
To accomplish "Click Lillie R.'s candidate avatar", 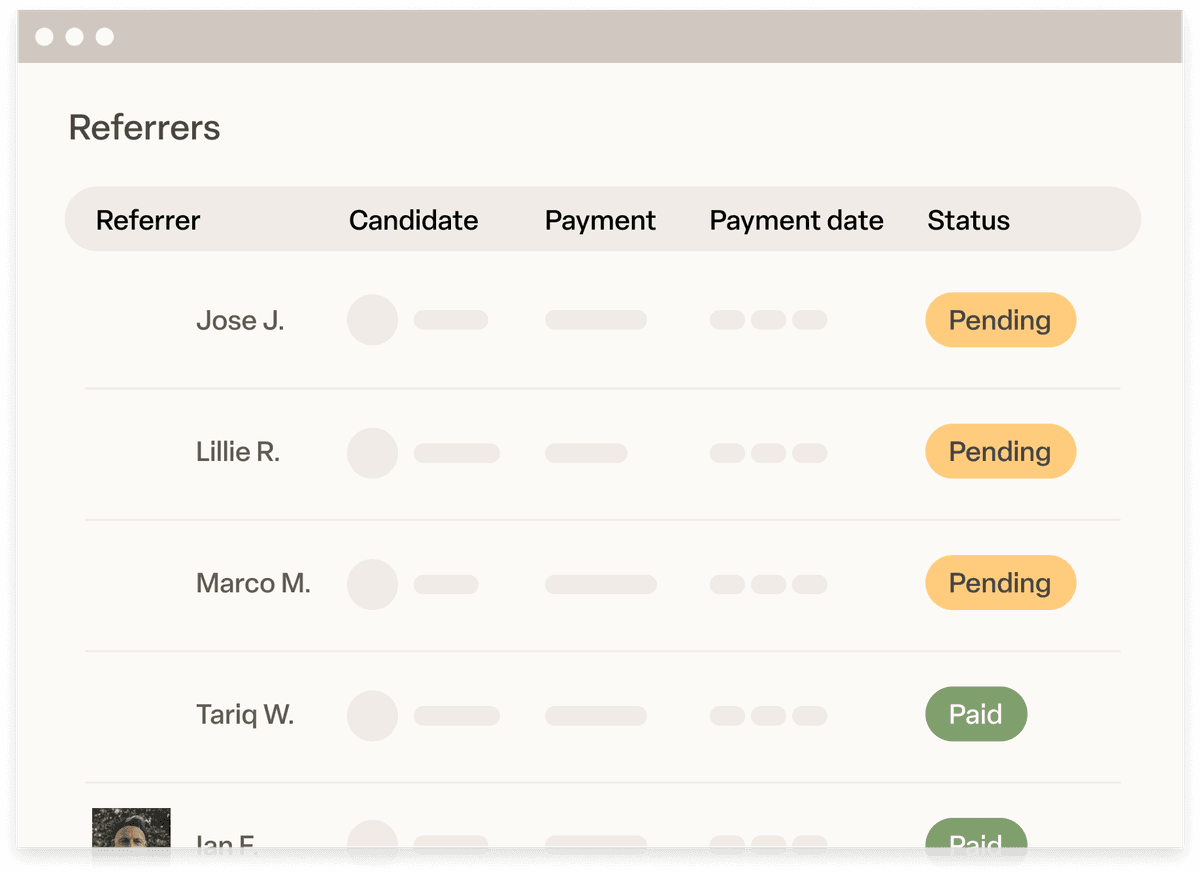I will click(x=372, y=452).
